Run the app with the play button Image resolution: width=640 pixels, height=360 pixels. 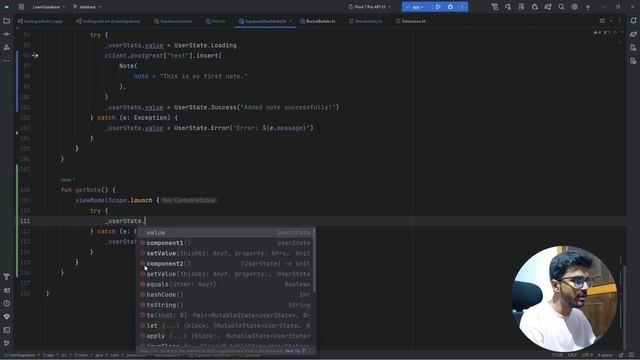point(438,7)
